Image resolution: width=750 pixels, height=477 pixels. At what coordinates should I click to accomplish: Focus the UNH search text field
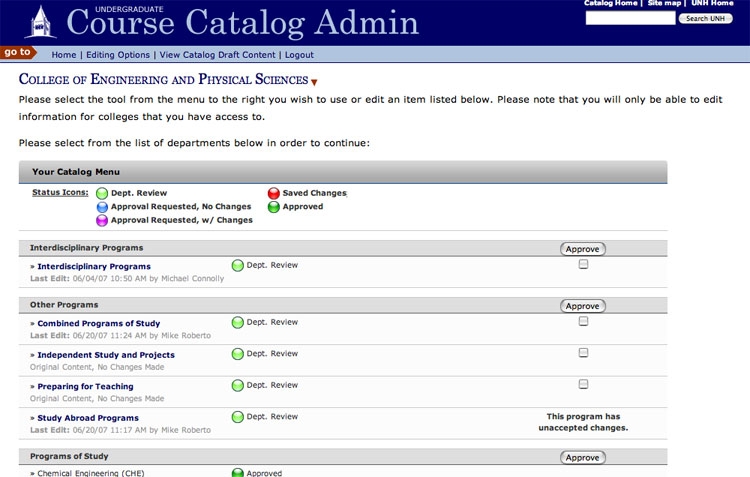(x=630, y=18)
